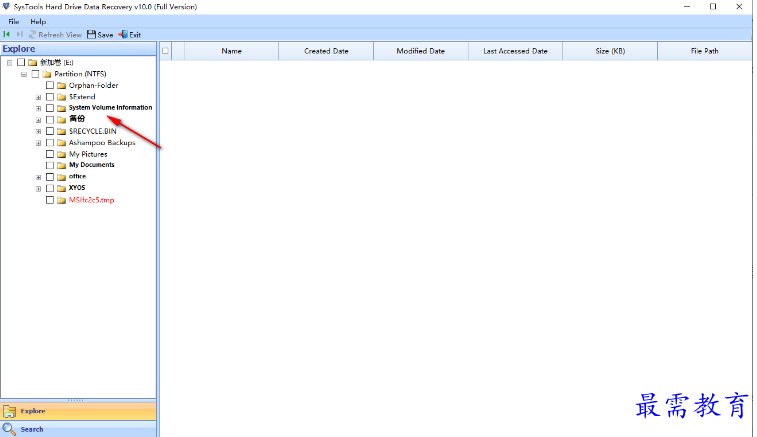
Task: Switch to the Explore pane tab
Action: point(78,411)
